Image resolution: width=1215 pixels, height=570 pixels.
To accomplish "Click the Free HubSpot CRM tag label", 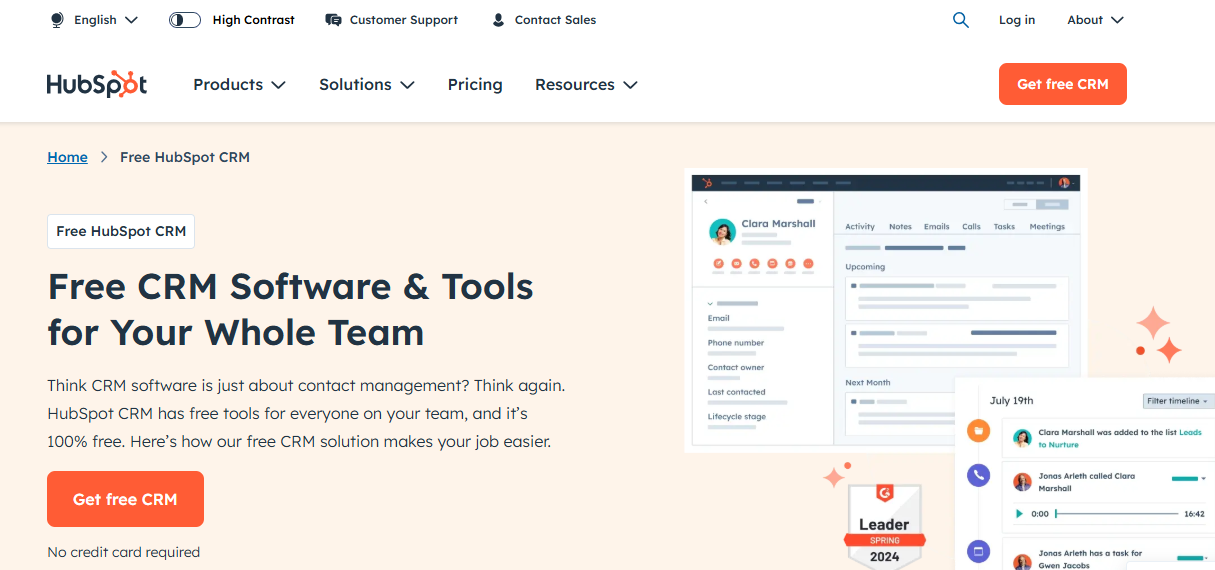I will (x=121, y=231).
